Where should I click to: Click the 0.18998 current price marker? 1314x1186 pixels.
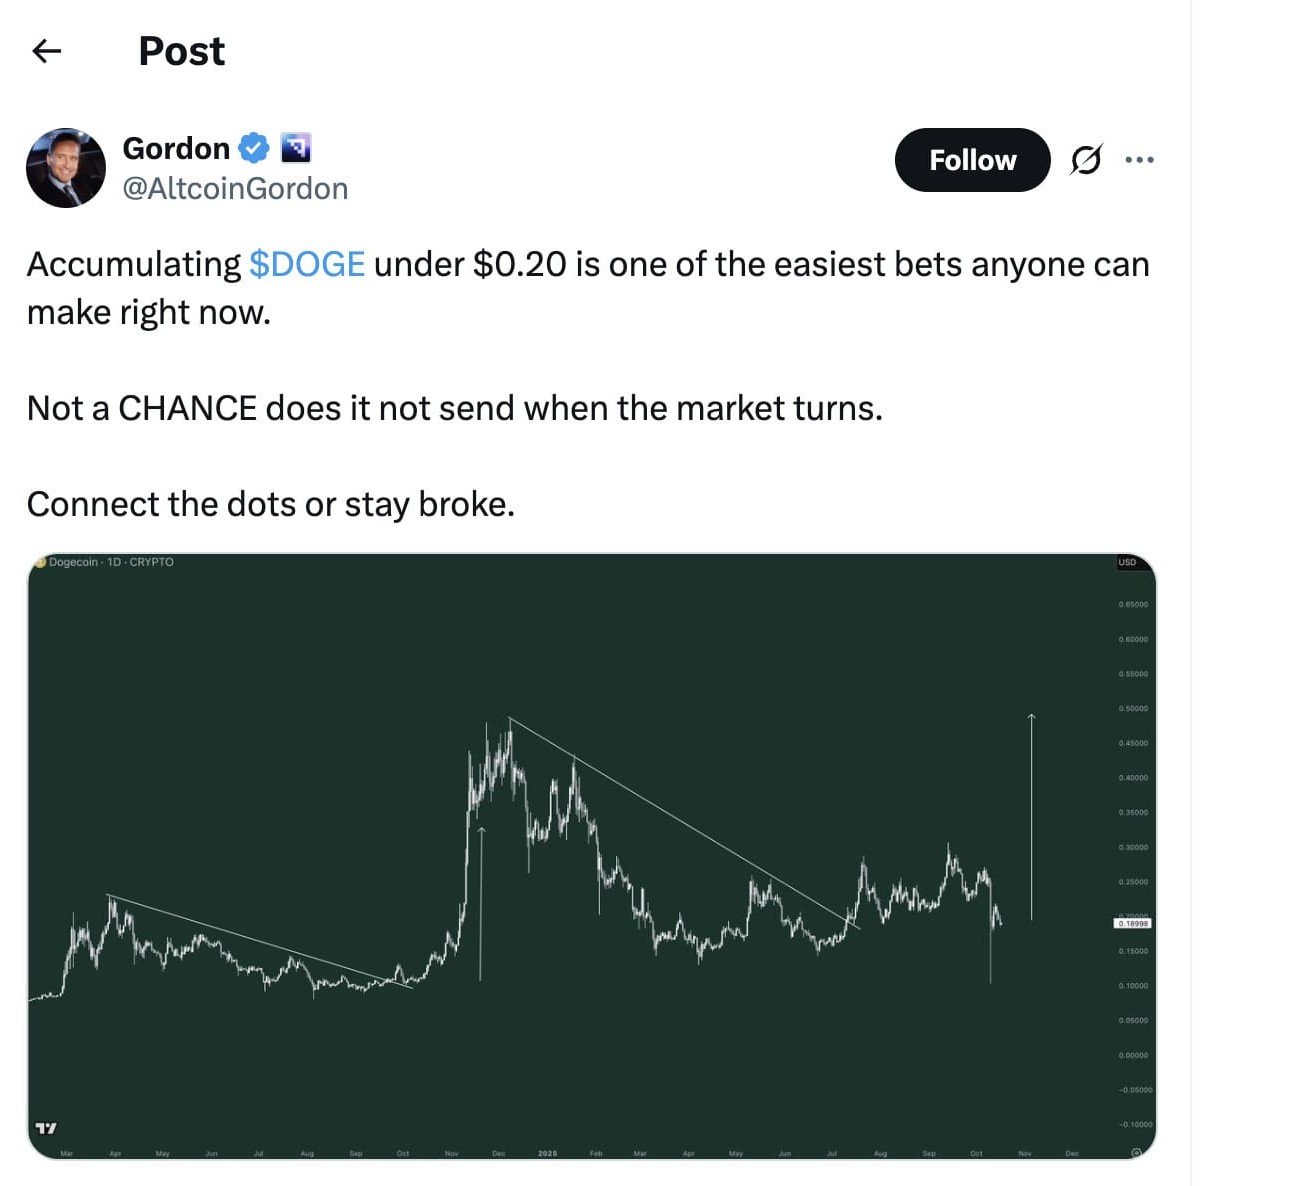coord(1133,923)
